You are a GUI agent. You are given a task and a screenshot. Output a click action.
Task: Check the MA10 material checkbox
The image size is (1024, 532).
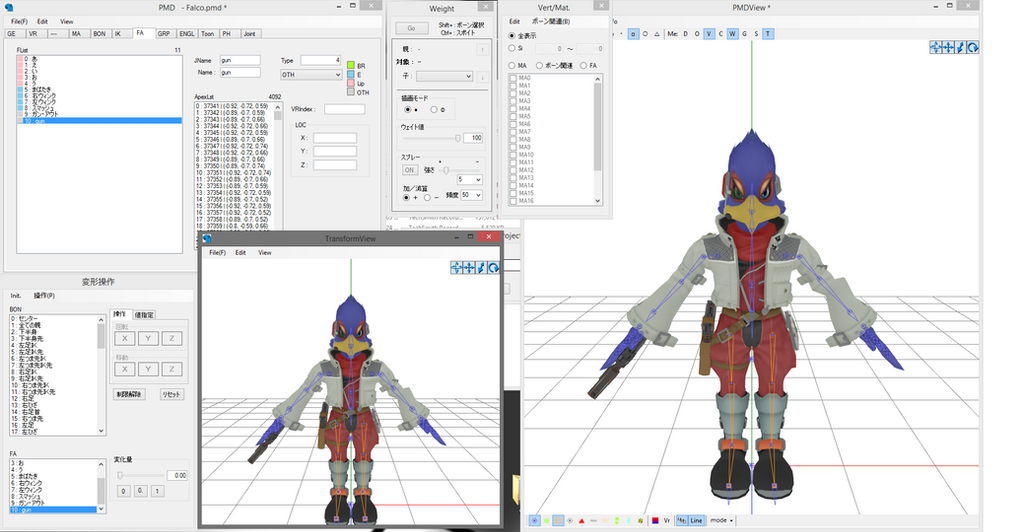point(513,155)
